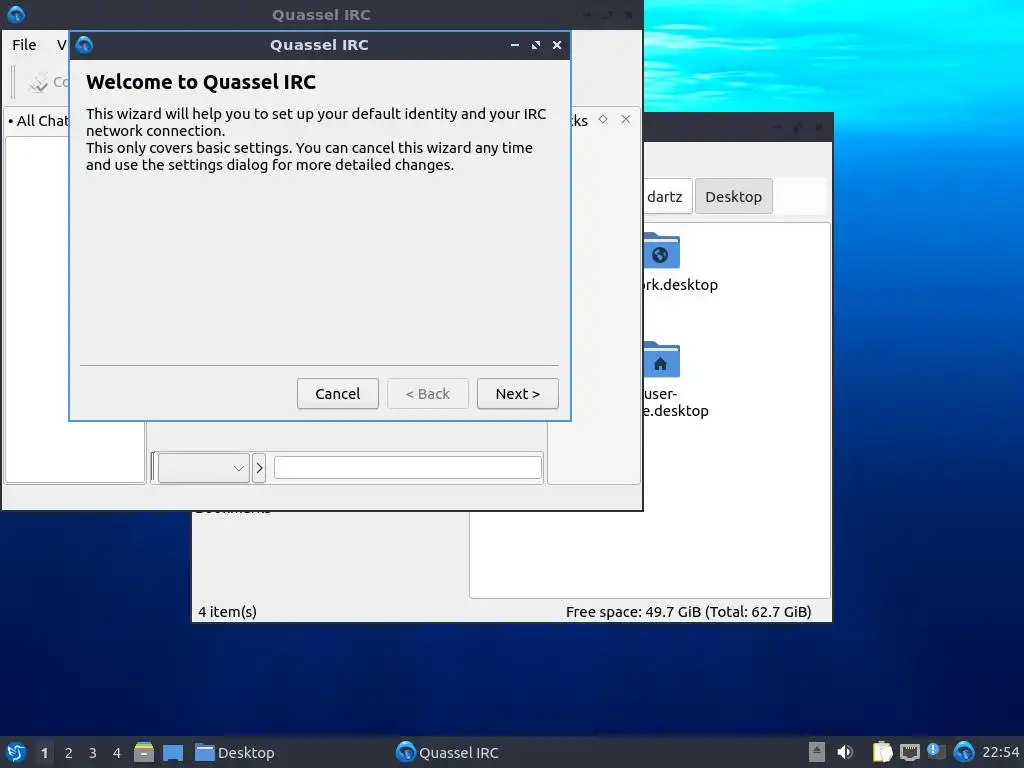Click the Quassel logo in wizard title bar
Screen dimensions: 1024x768
[x=84, y=45]
